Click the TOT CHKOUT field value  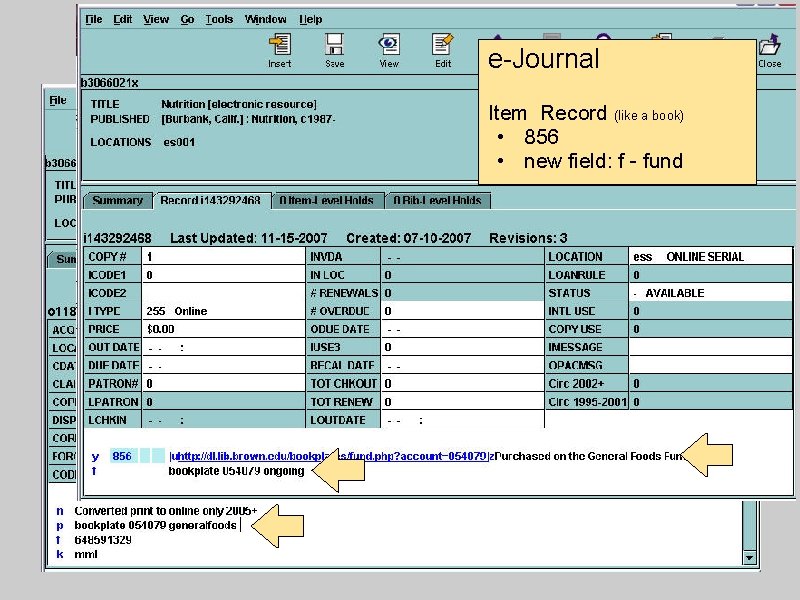(x=462, y=384)
